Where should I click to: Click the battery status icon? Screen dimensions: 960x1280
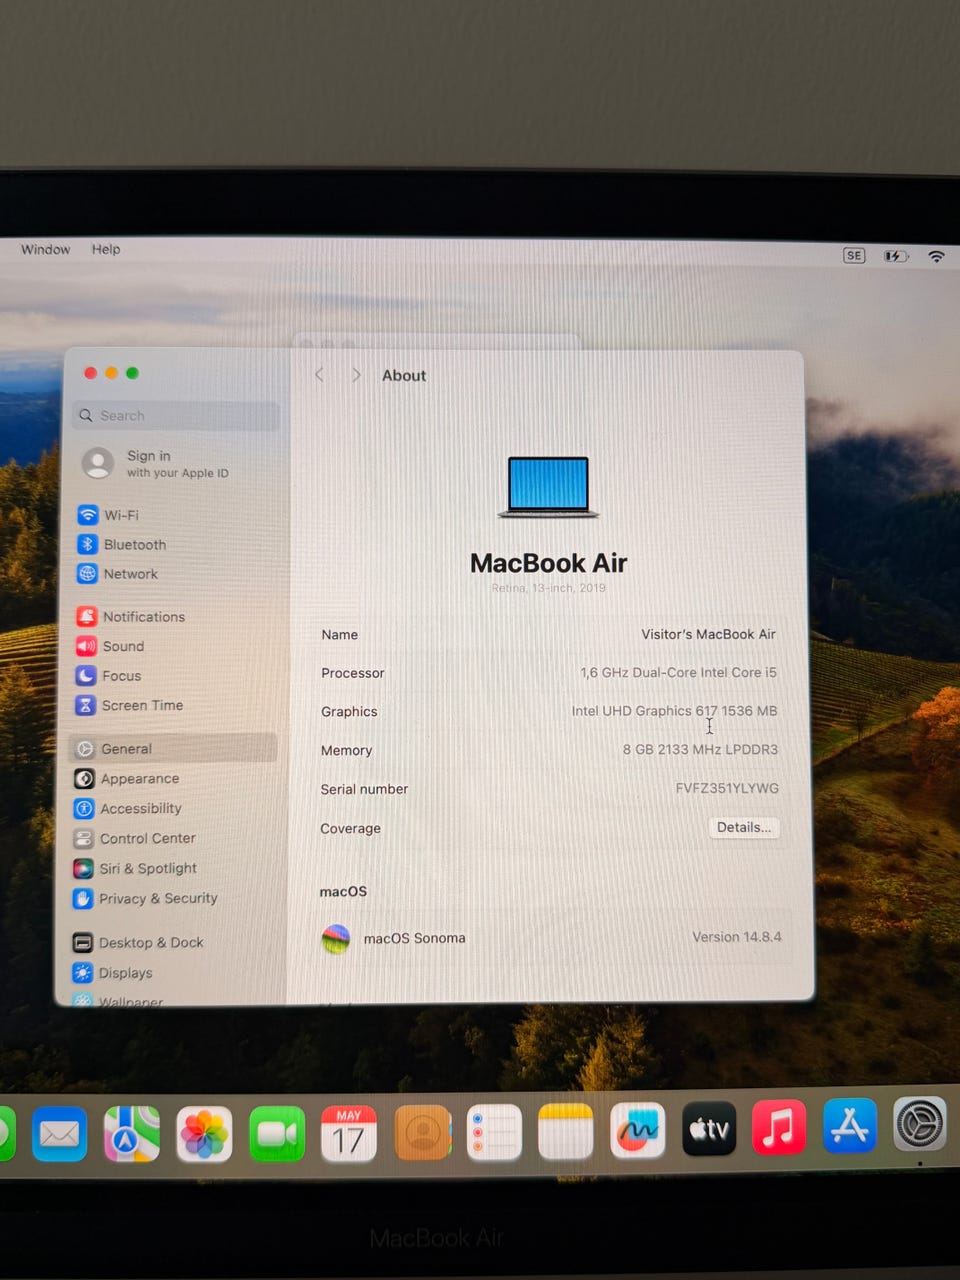(896, 256)
